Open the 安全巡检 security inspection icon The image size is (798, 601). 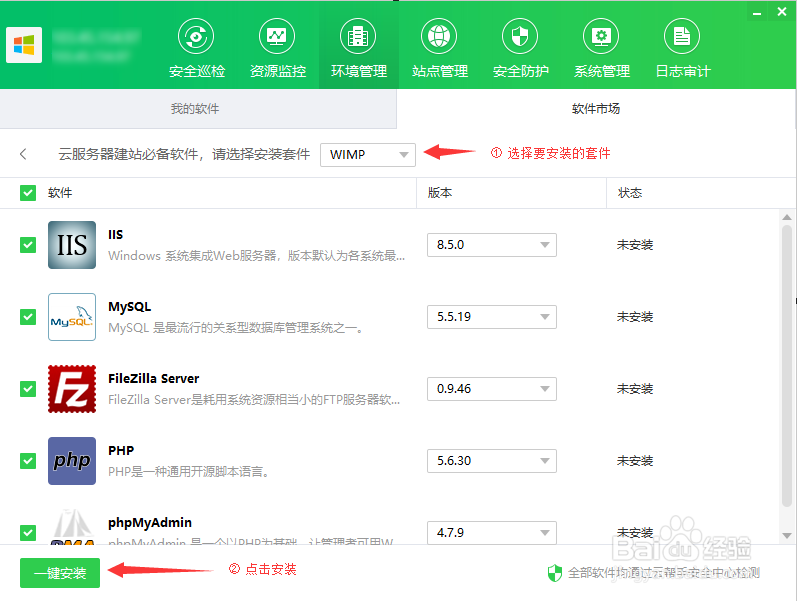196,37
